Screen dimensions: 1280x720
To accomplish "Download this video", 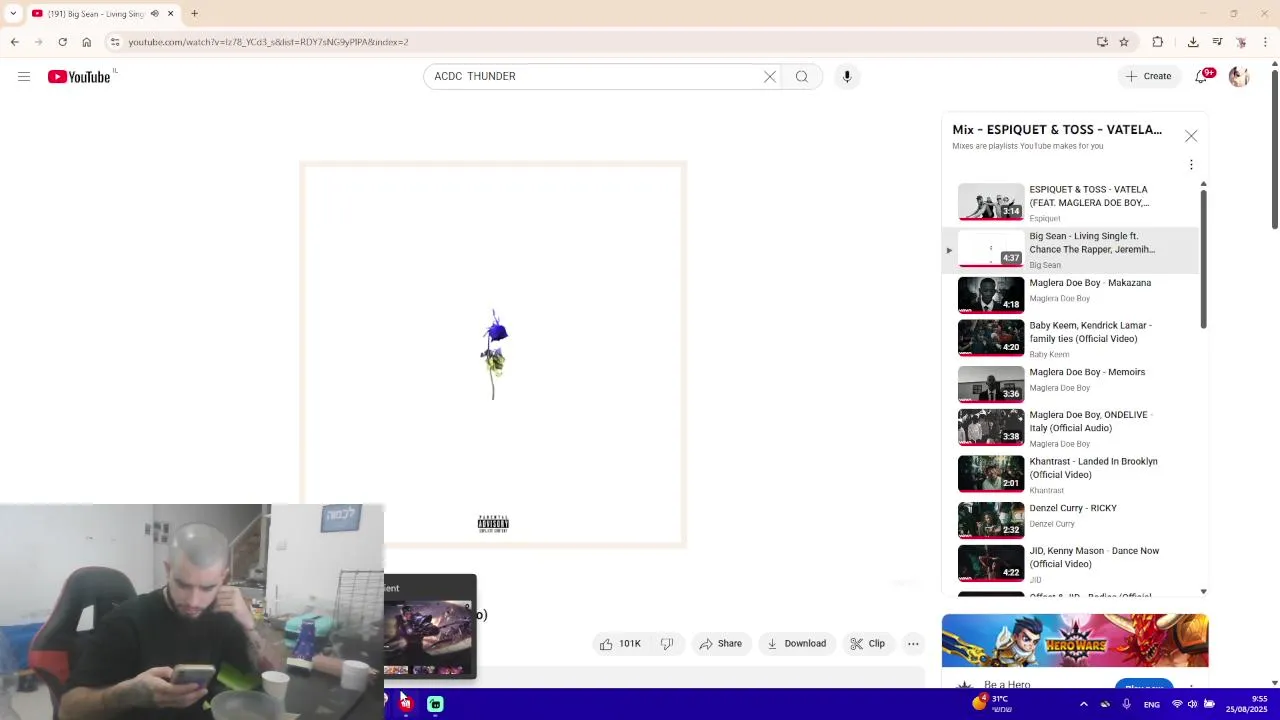I will point(796,644).
